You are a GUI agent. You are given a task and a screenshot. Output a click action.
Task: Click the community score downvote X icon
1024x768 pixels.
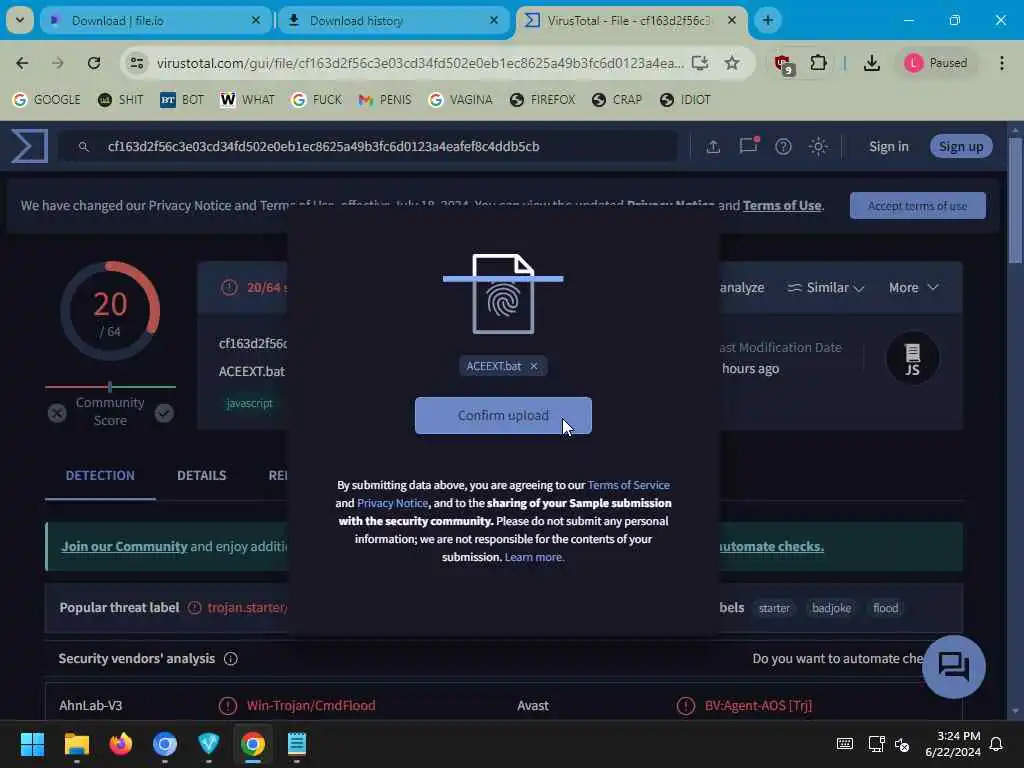click(x=57, y=413)
